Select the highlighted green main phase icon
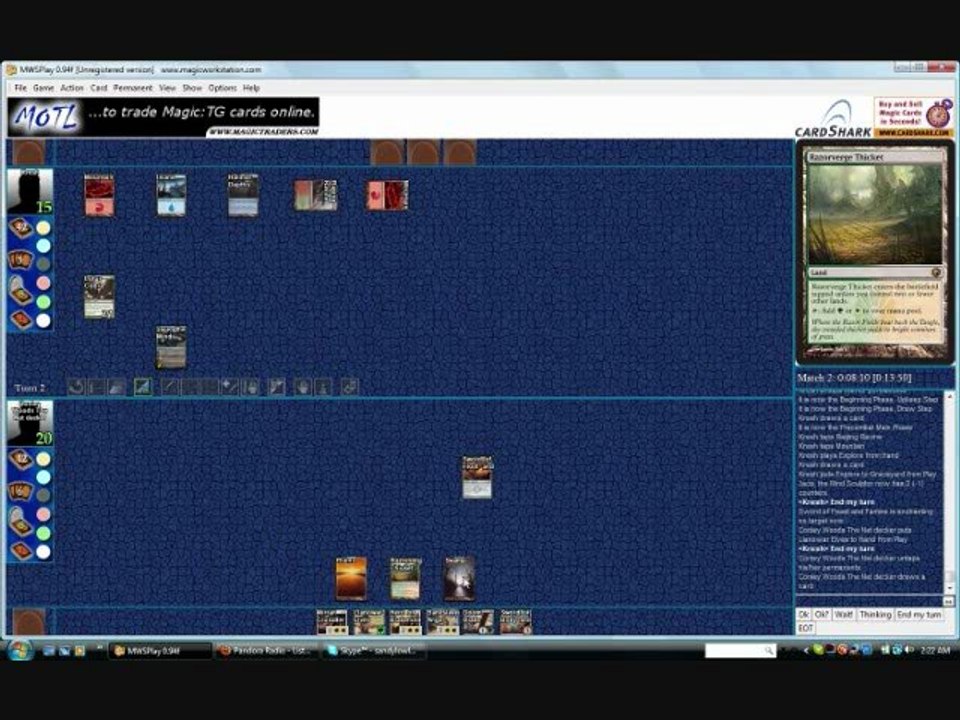The height and width of the screenshot is (720, 960). pyautogui.click(x=143, y=387)
